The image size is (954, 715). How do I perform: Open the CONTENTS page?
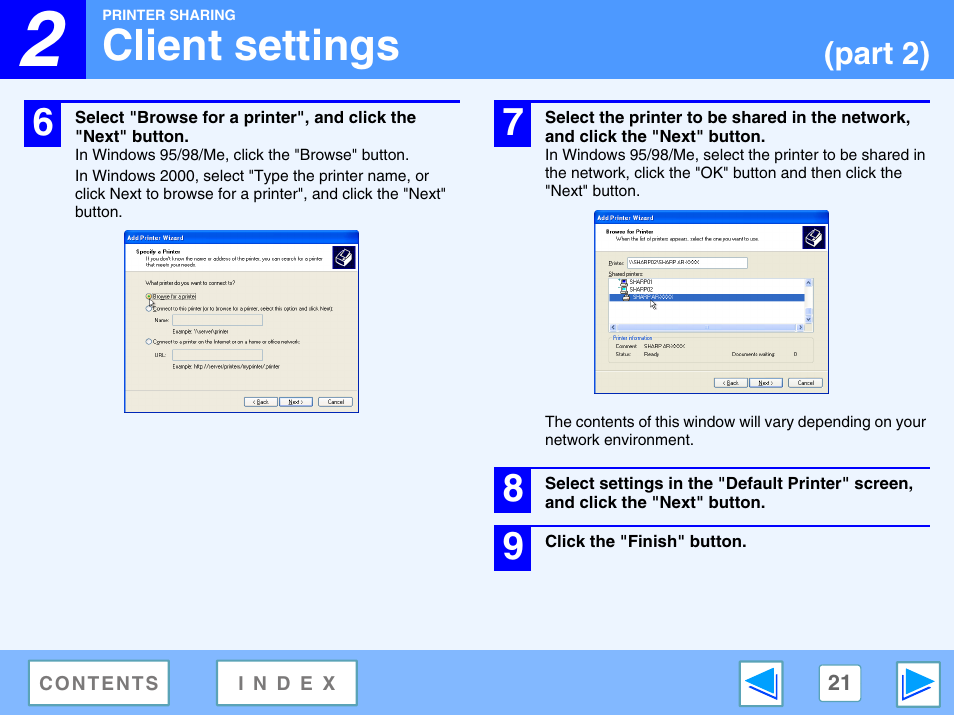click(x=99, y=684)
